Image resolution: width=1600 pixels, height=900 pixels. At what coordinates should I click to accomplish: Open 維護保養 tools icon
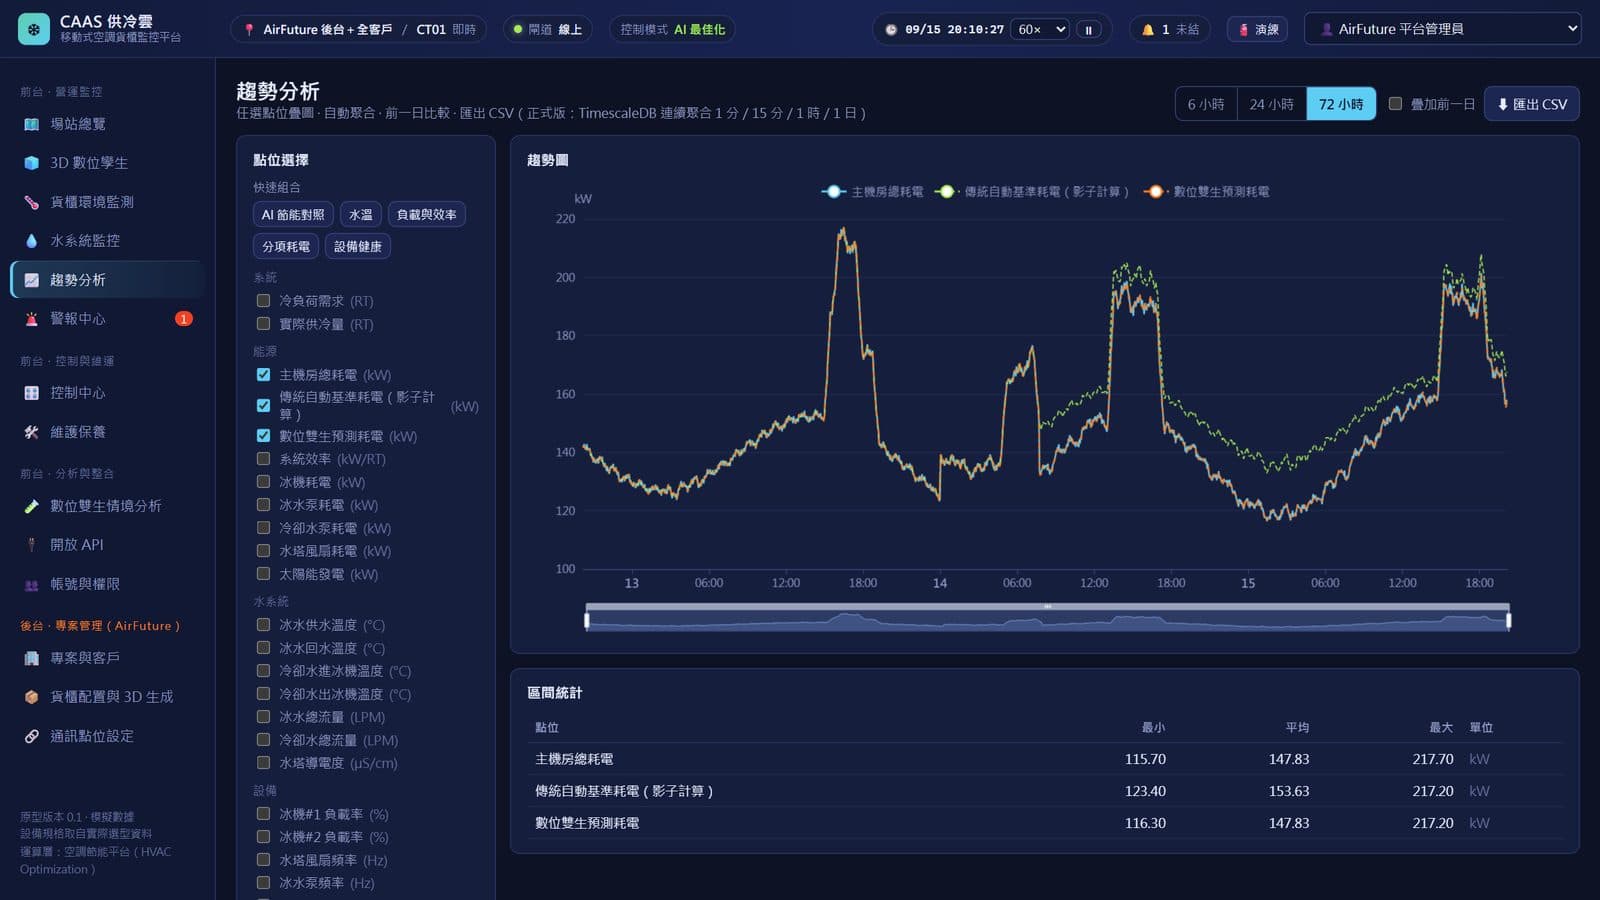tap(31, 432)
